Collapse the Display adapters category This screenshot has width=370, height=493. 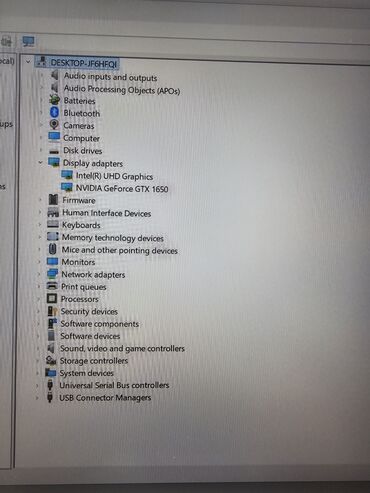[x=41, y=162]
